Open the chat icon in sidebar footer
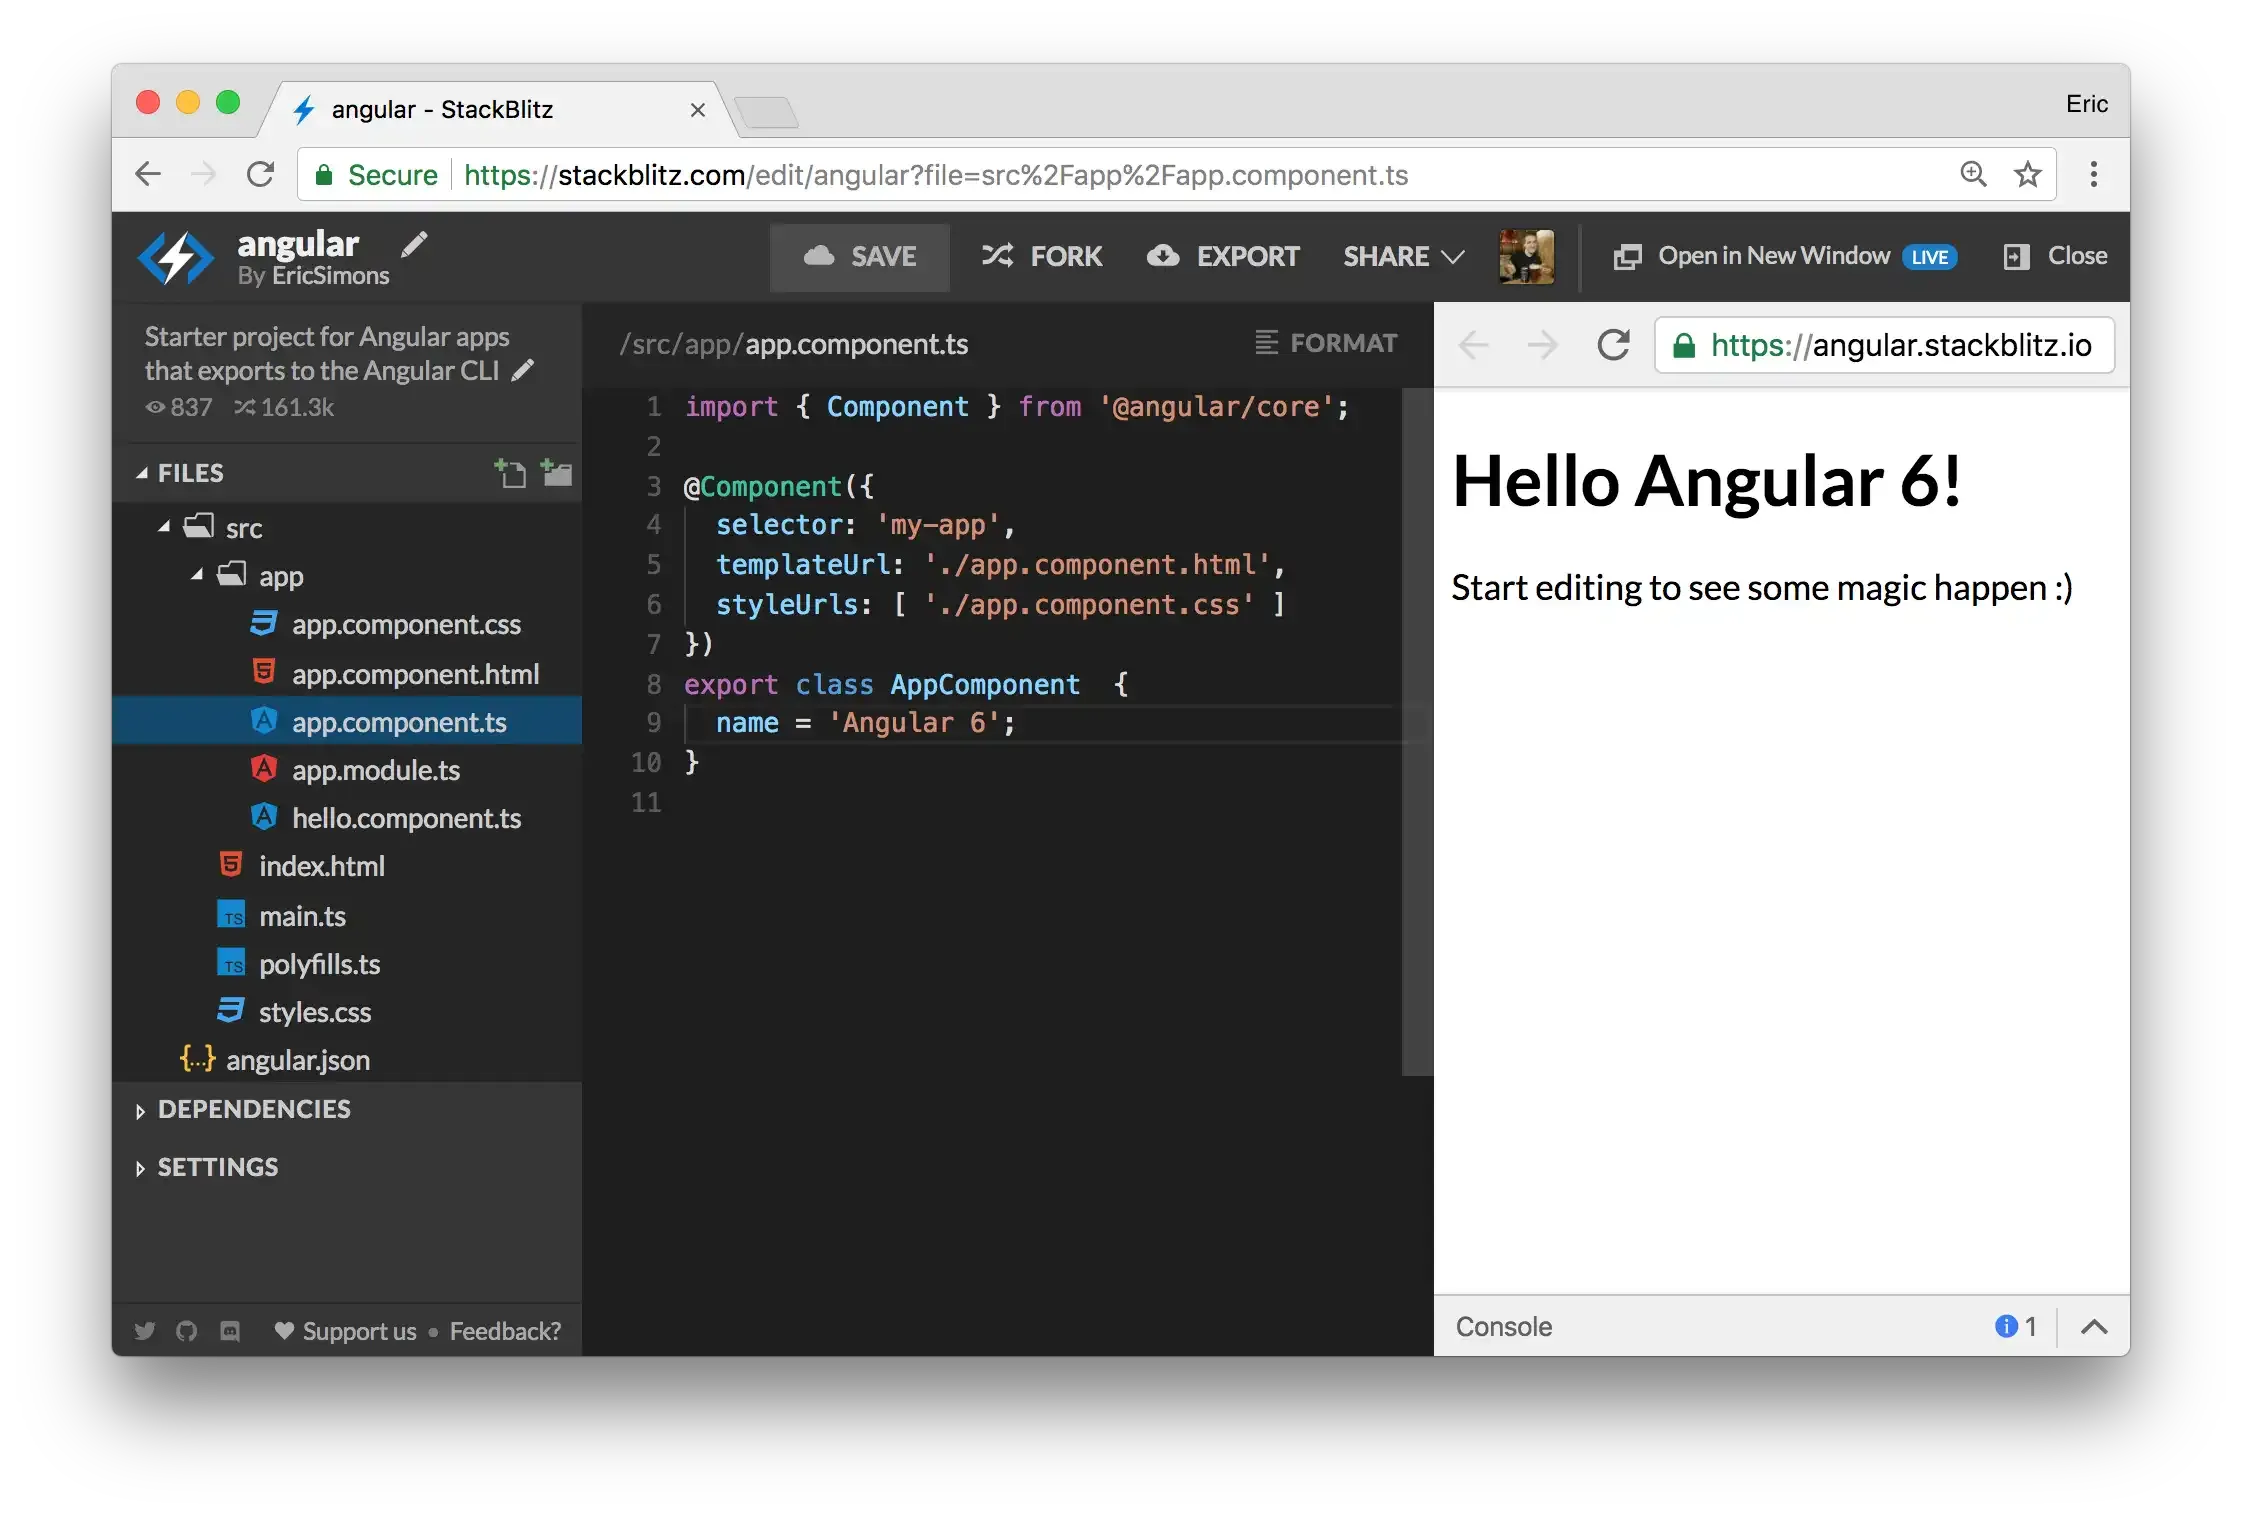This screenshot has height=1516, width=2242. tap(230, 1331)
